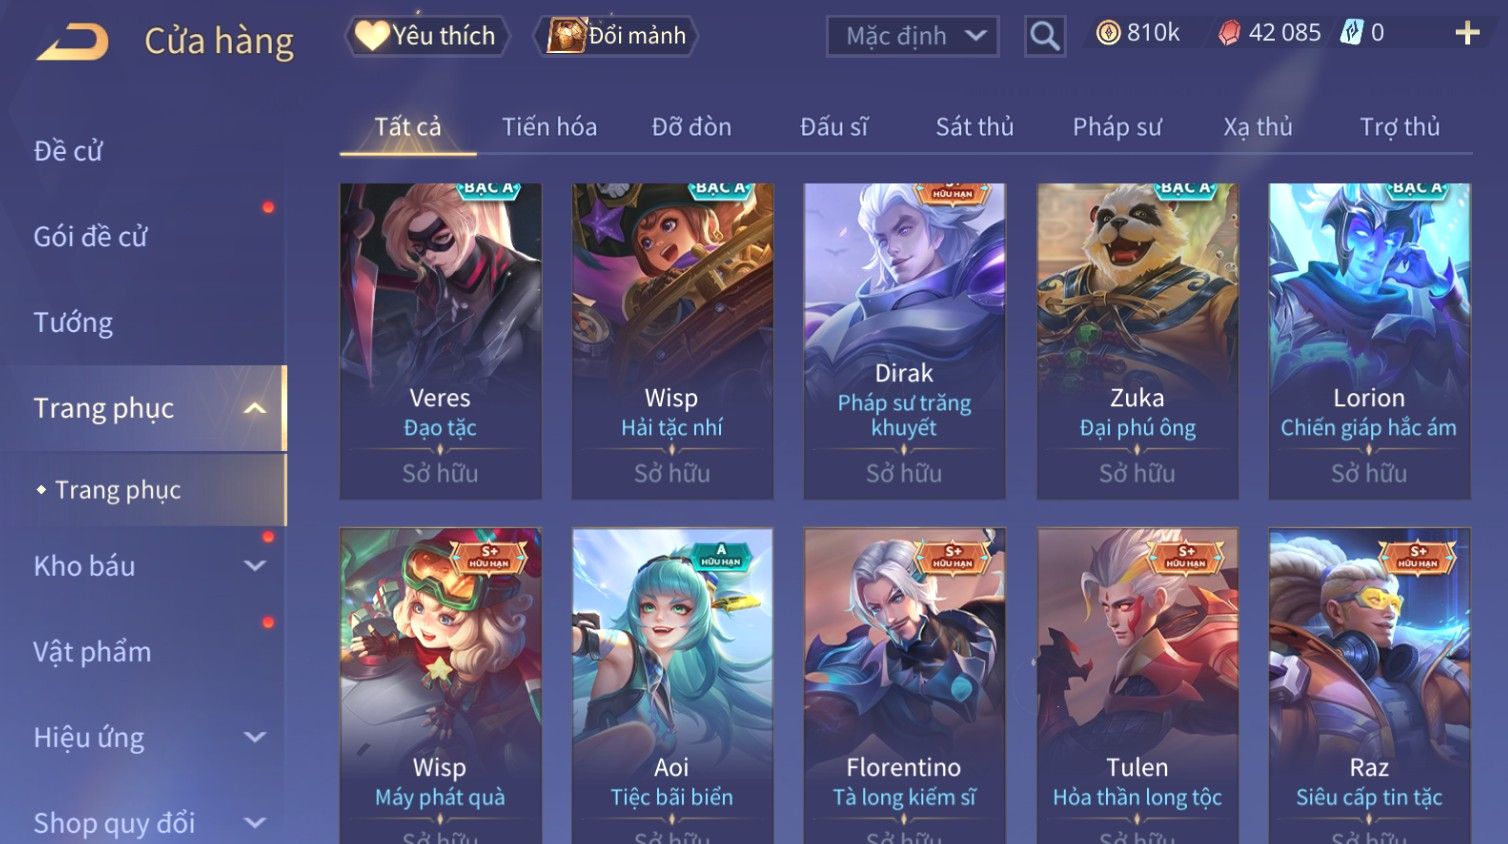The height and width of the screenshot is (844, 1508).
Task: Open Dirak Pháp sư trăng khuyết skin
Action: point(904,341)
